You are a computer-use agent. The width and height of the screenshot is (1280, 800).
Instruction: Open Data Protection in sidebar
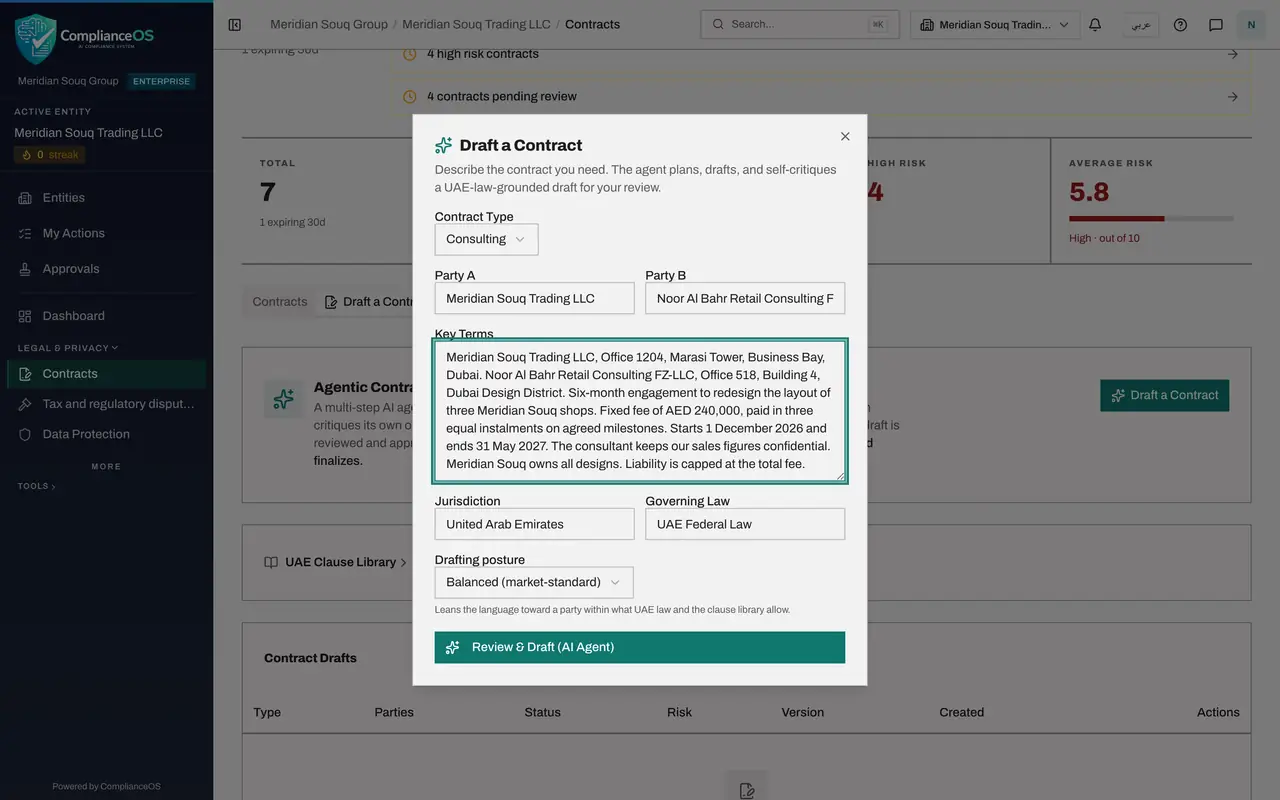point(106,434)
